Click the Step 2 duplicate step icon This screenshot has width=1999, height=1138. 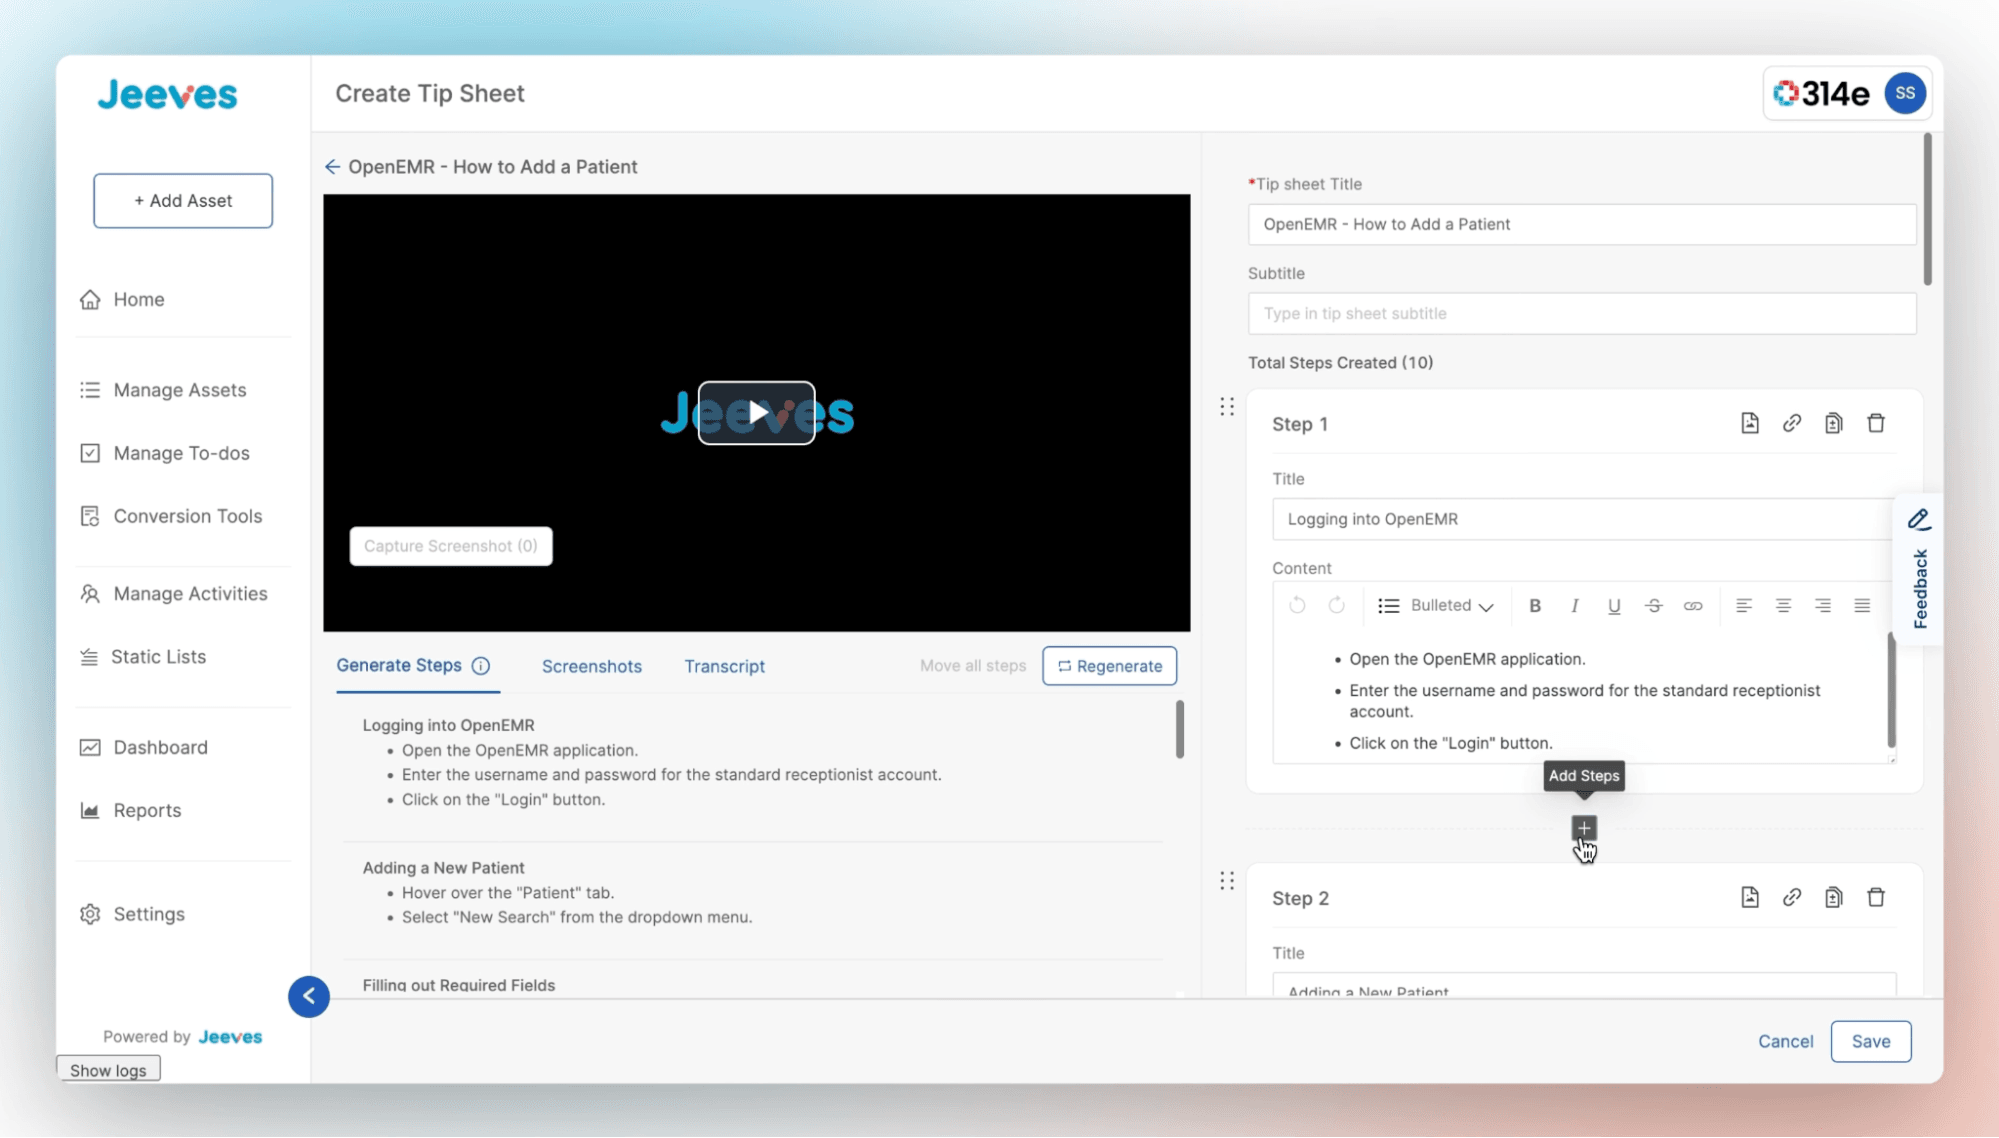1833,897
